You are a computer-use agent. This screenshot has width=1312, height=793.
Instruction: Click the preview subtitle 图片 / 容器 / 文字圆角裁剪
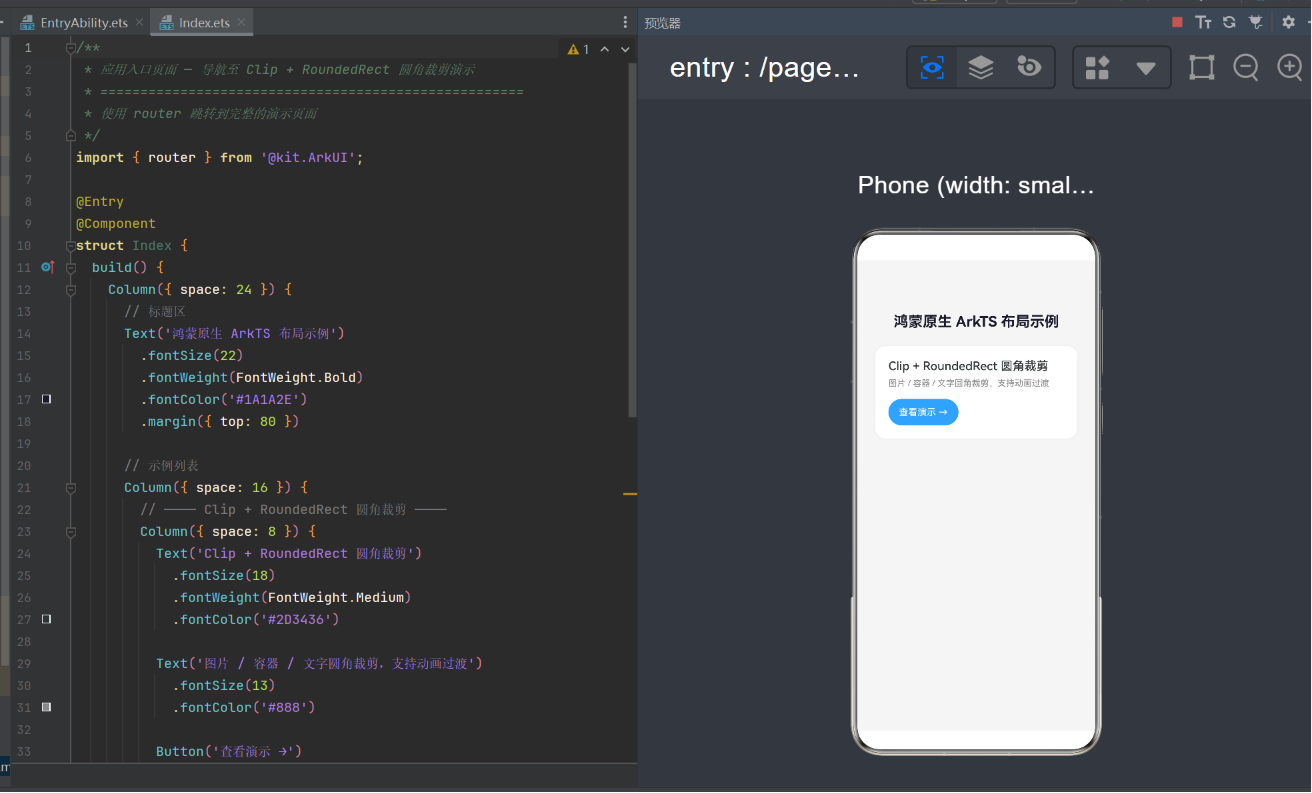[968, 383]
